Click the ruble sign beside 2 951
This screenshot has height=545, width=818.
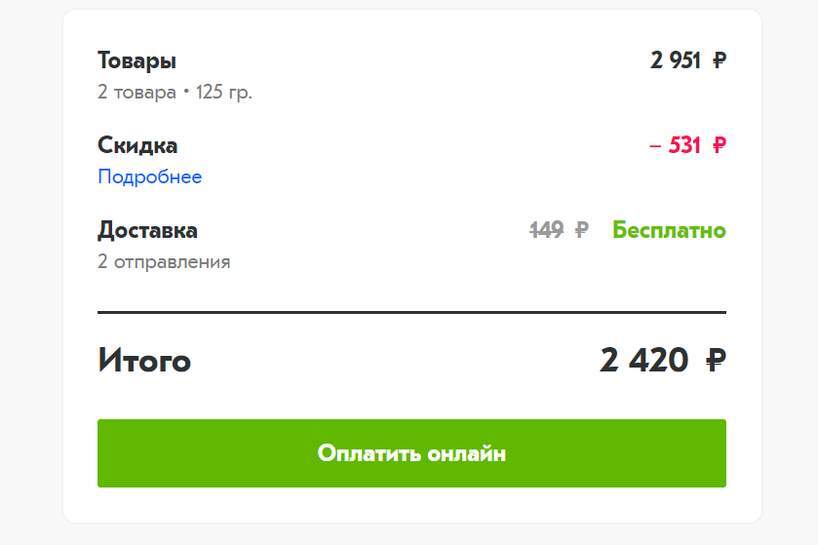point(719,61)
